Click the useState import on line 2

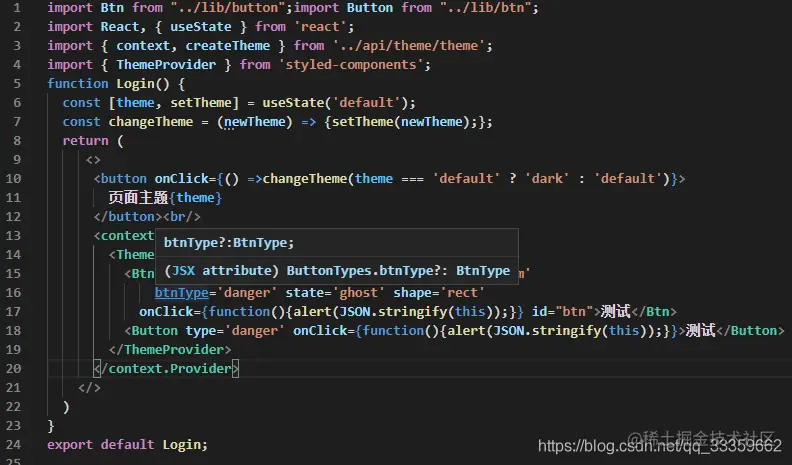[x=201, y=27]
